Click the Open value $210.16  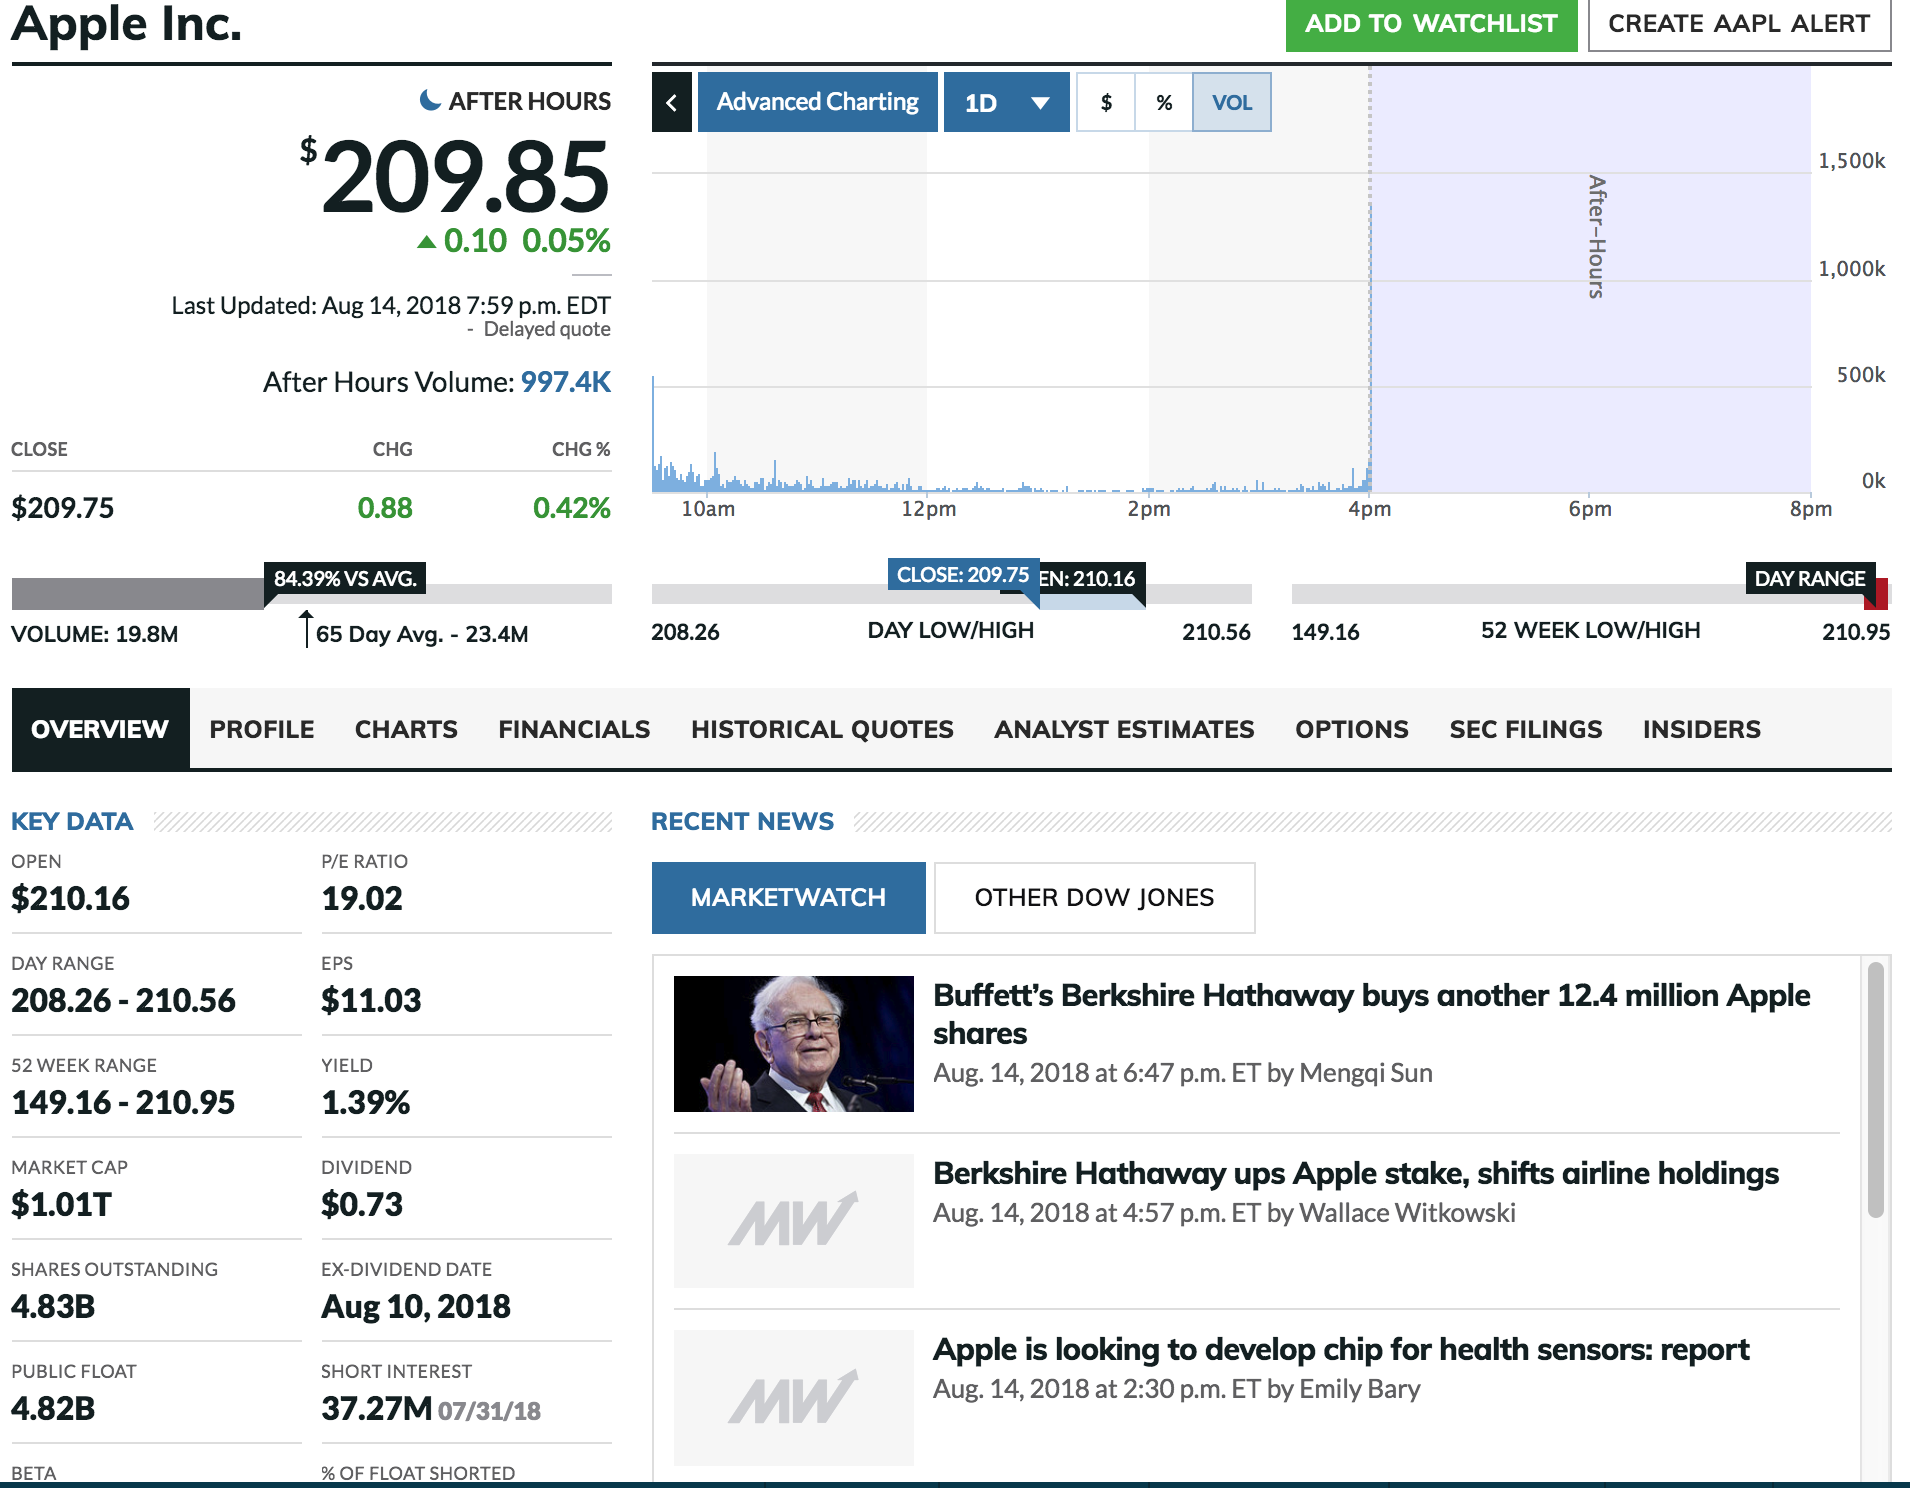[x=70, y=898]
